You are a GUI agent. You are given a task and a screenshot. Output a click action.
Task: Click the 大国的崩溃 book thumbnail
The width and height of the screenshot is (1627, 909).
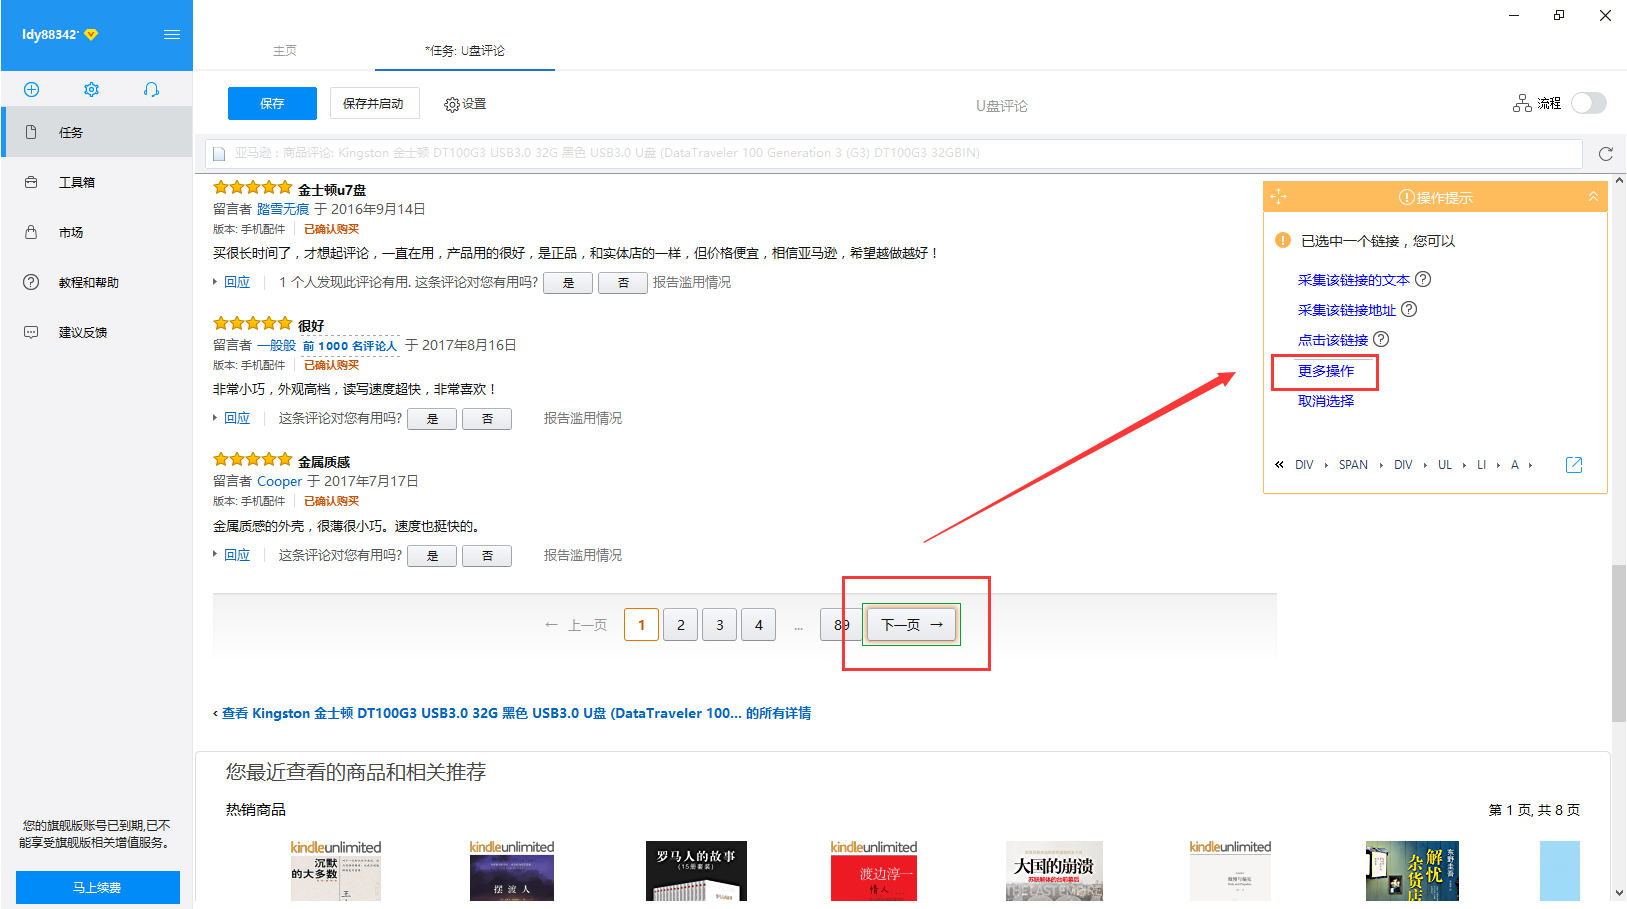pyautogui.click(x=1054, y=871)
